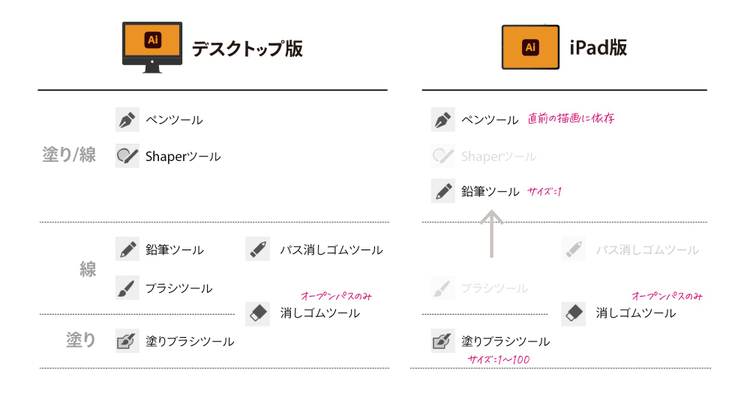Select the desktop Eraser tool icon
Image resolution: width=750 pixels, height=400 pixels.
[x=258, y=313]
